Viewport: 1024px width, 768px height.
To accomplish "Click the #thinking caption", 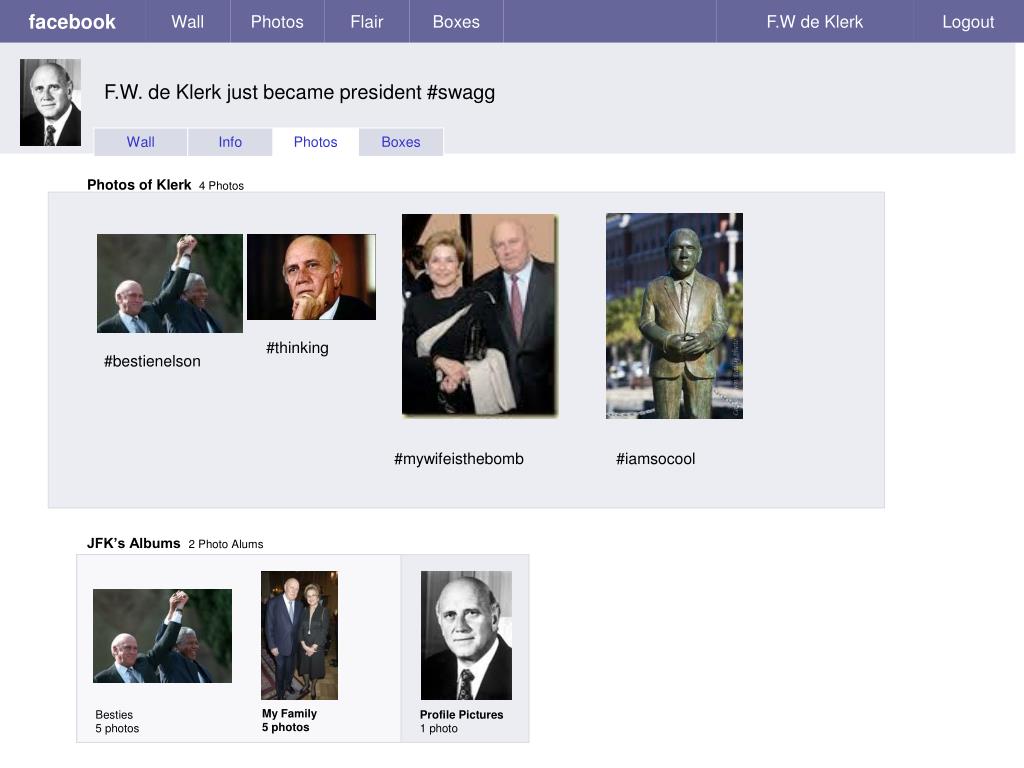I will point(297,347).
